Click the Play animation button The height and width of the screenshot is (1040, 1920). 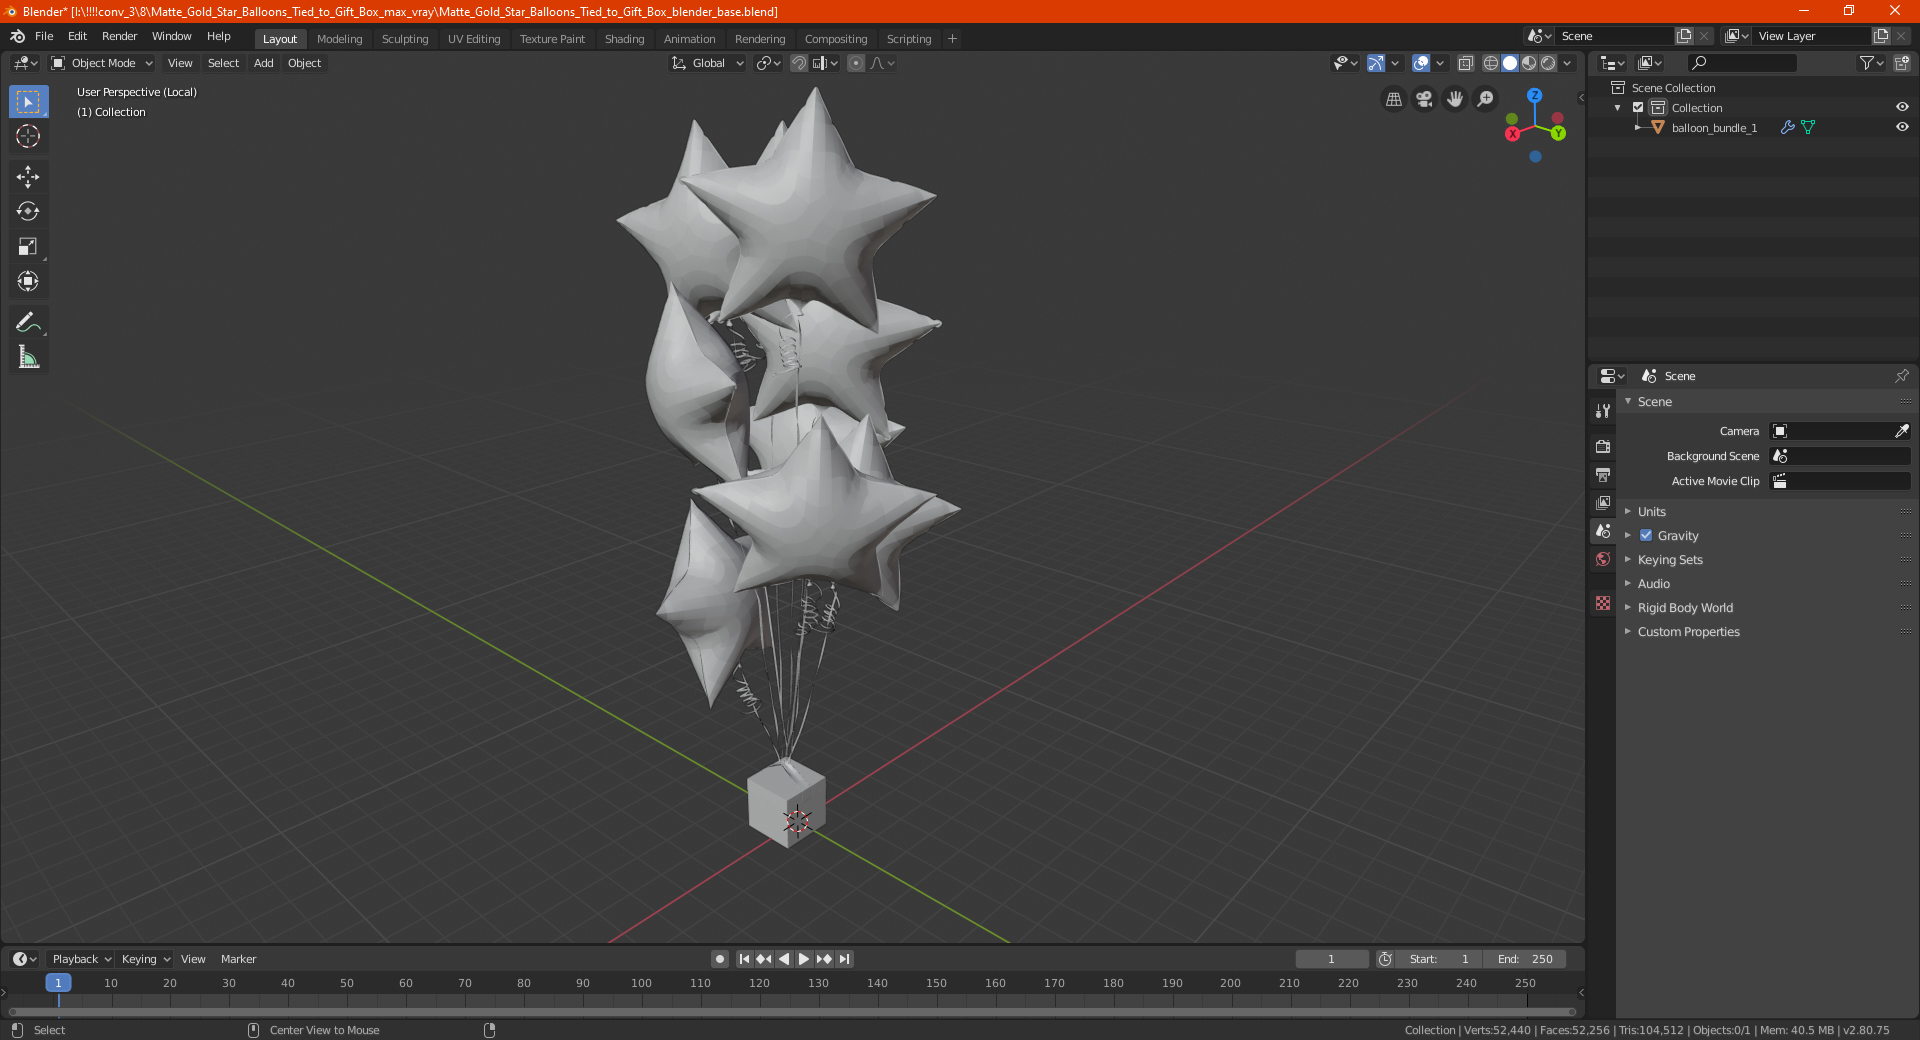804,959
